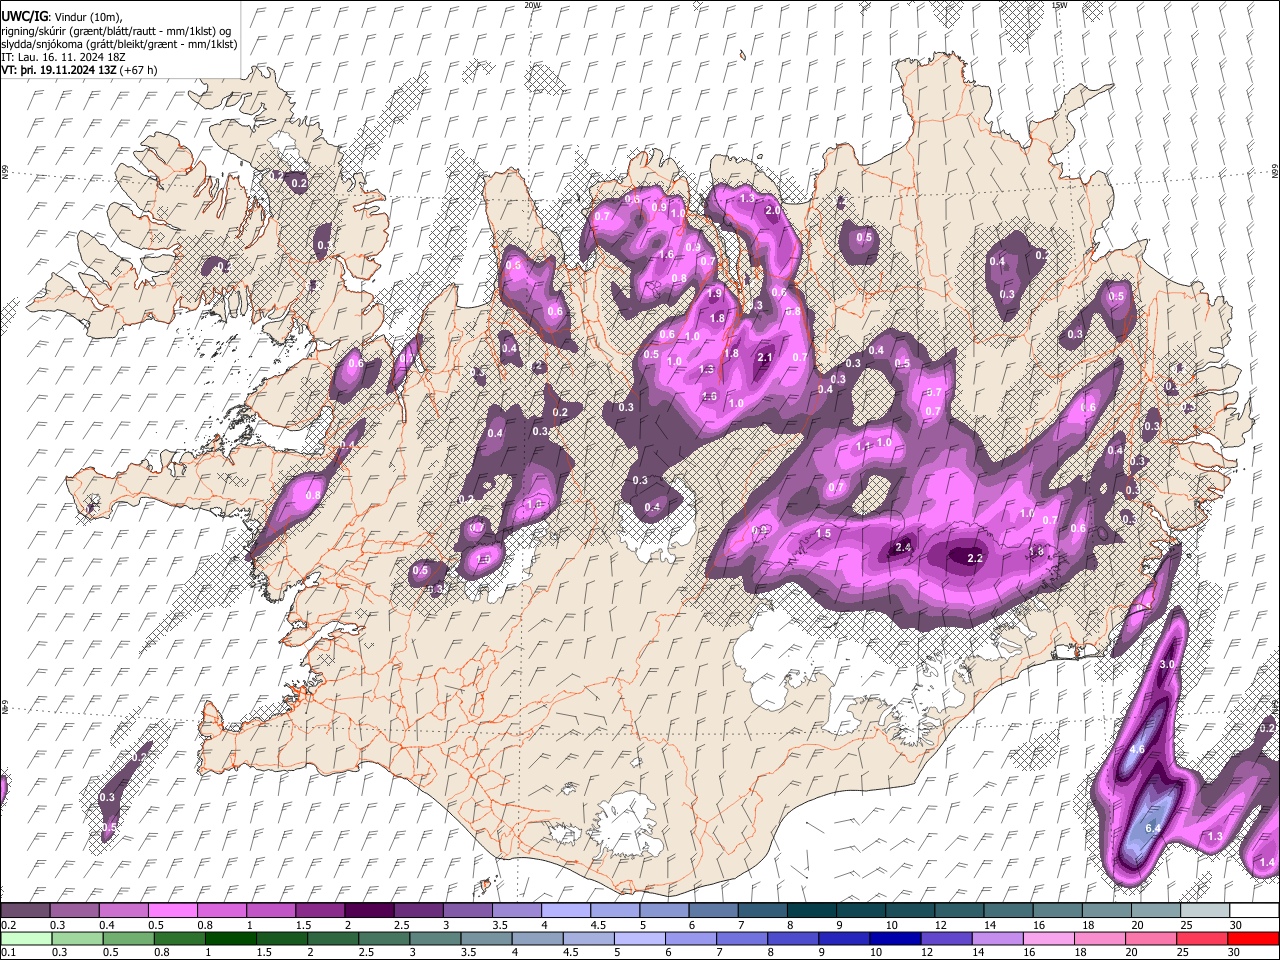Click the dark teal 8 swatch in upper legend
The image size is (1280, 960).
click(x=811, y=910)
